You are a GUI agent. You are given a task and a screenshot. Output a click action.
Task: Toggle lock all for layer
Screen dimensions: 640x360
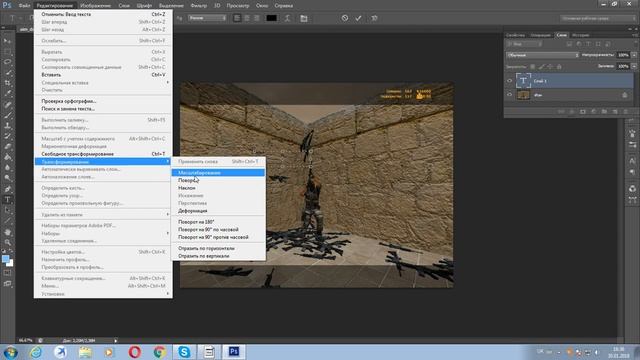(x=559, y=66)
